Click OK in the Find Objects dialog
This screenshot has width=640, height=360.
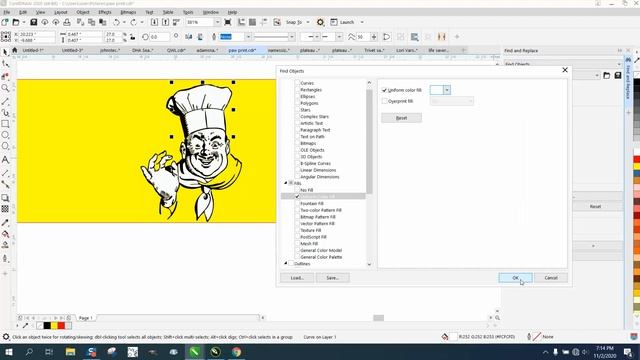point(515,278)
